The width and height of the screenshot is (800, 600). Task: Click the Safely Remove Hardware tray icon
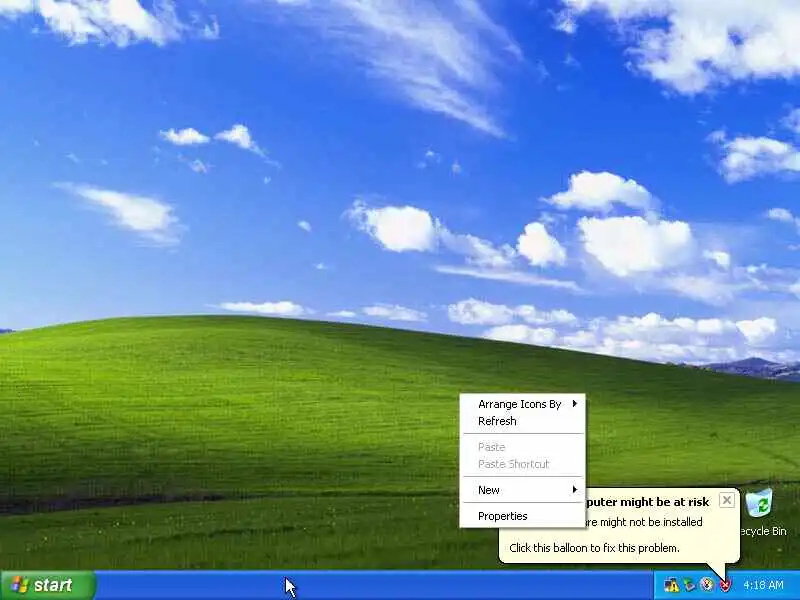(x=689, y=585)
